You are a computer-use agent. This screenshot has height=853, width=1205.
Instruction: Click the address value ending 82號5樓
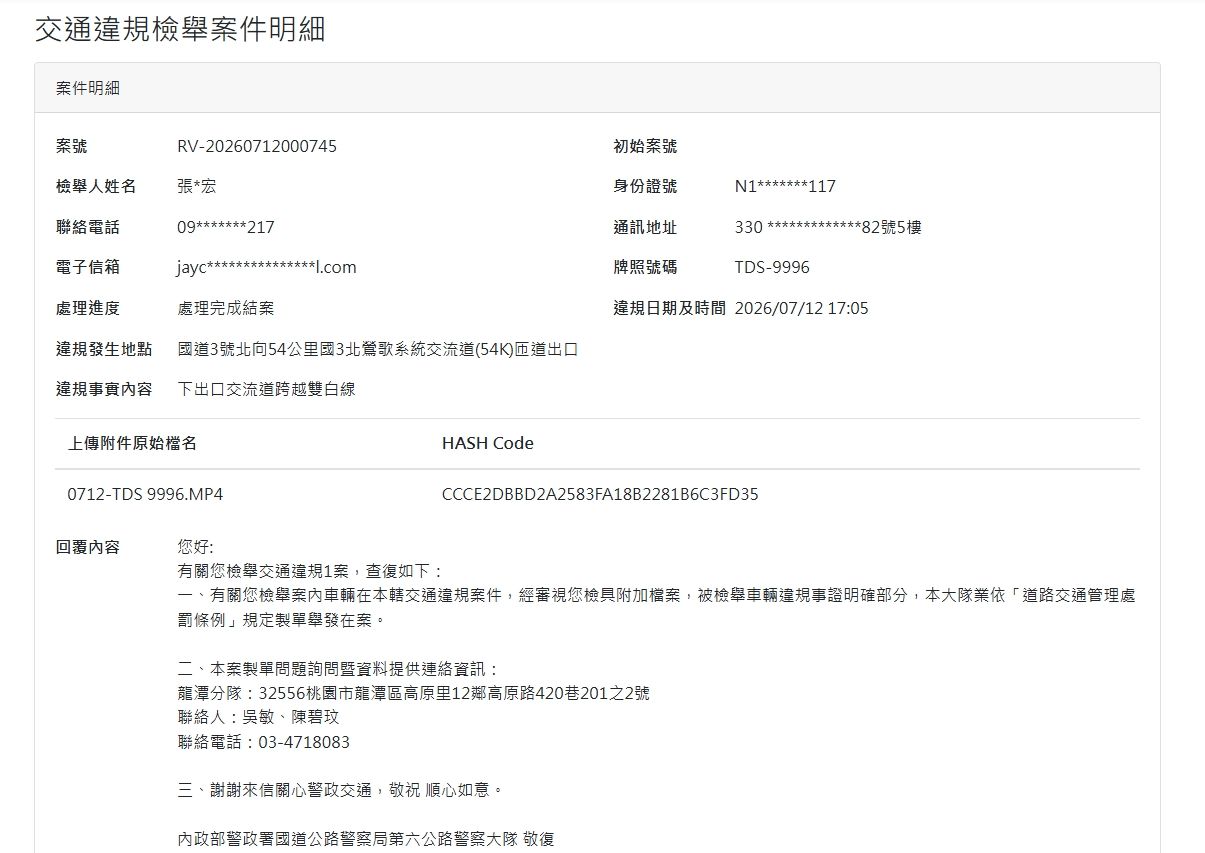[x=828, y=227]
